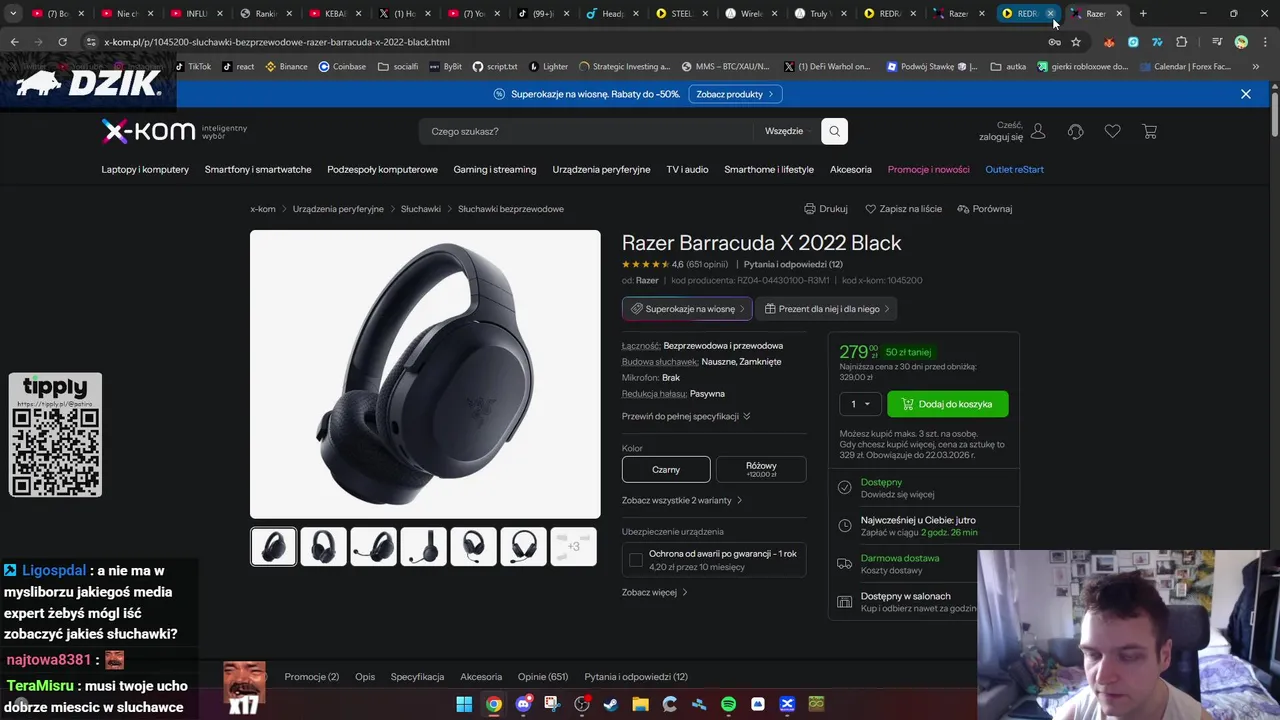Open File Explorer from the taskbar
The height and width of the screenshot is (720, 1280).
click(x=640, y=704)
